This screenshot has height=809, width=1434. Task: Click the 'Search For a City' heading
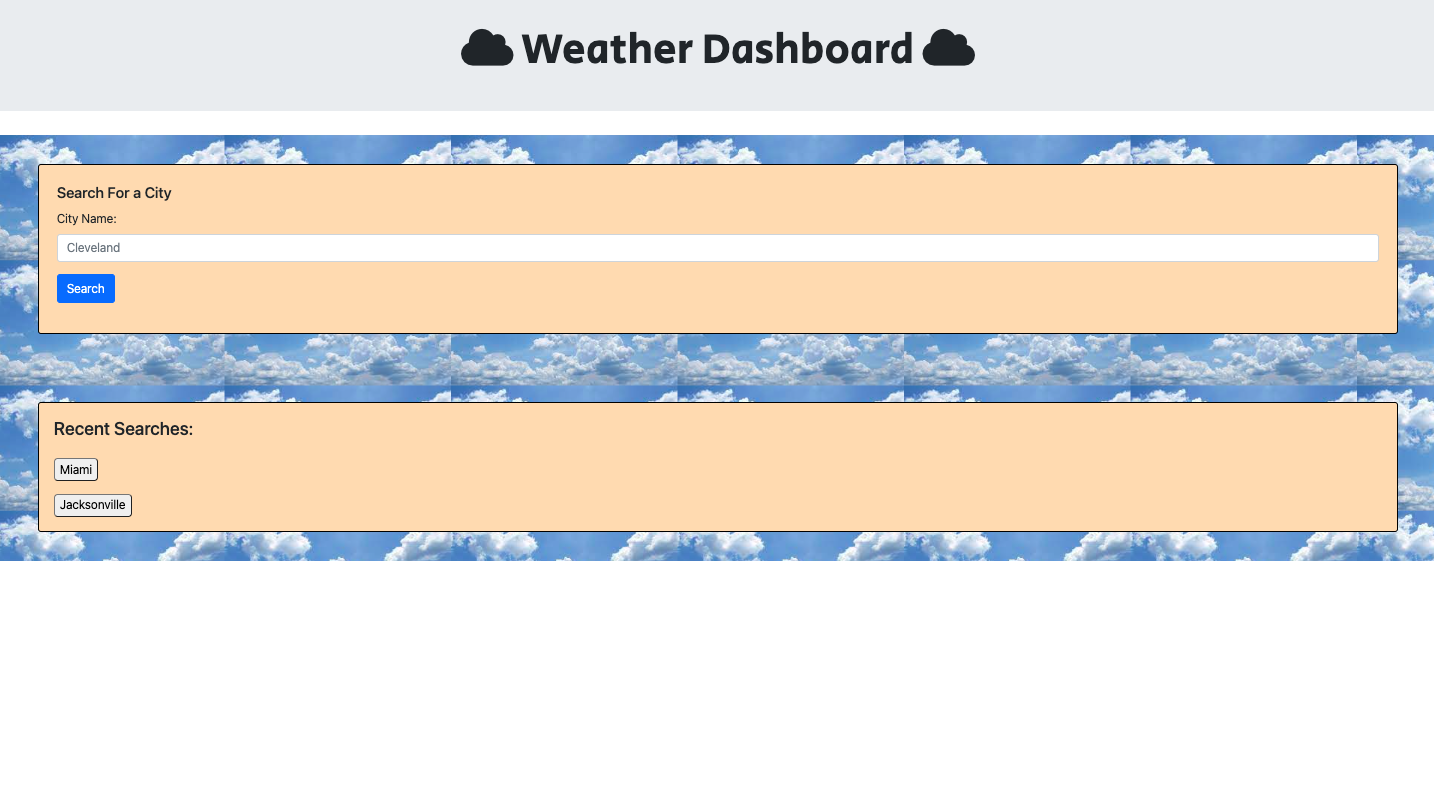(x=114, y=193)
